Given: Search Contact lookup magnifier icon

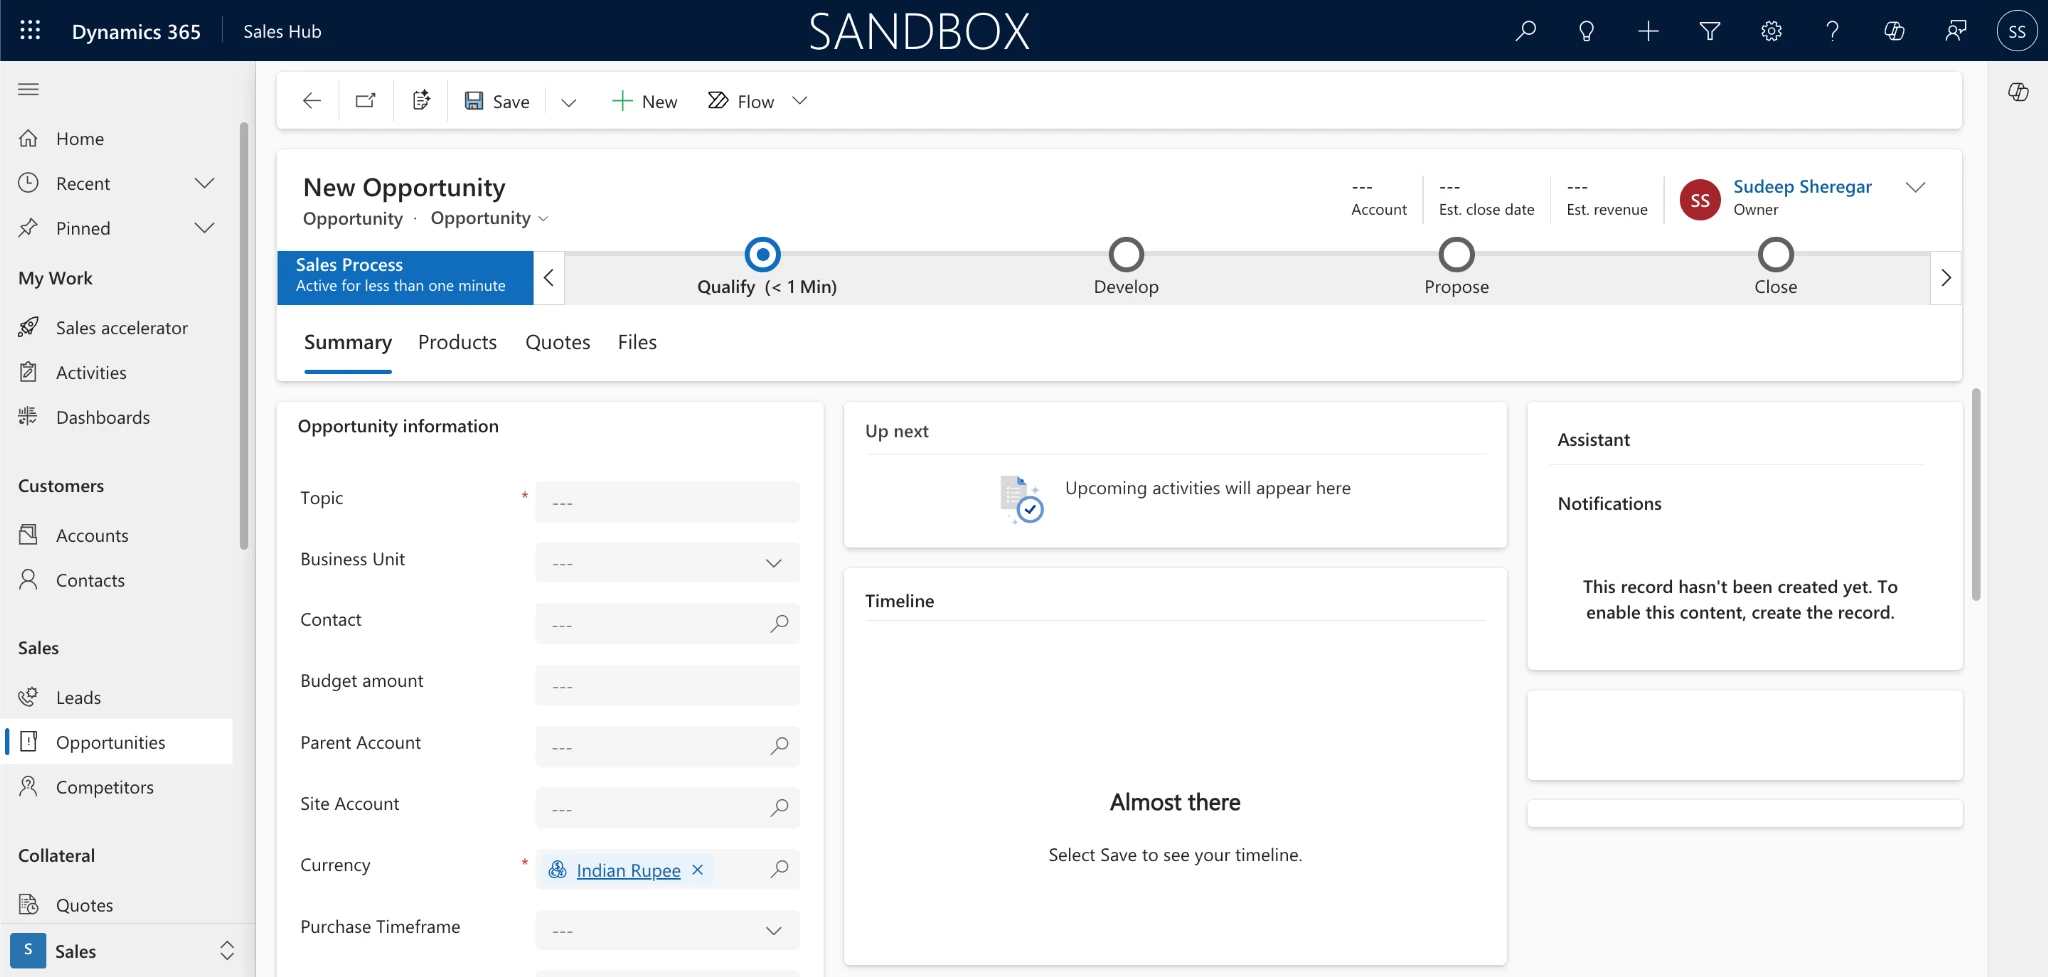Looking at the screenshot, I should click(x=779, y=624).
